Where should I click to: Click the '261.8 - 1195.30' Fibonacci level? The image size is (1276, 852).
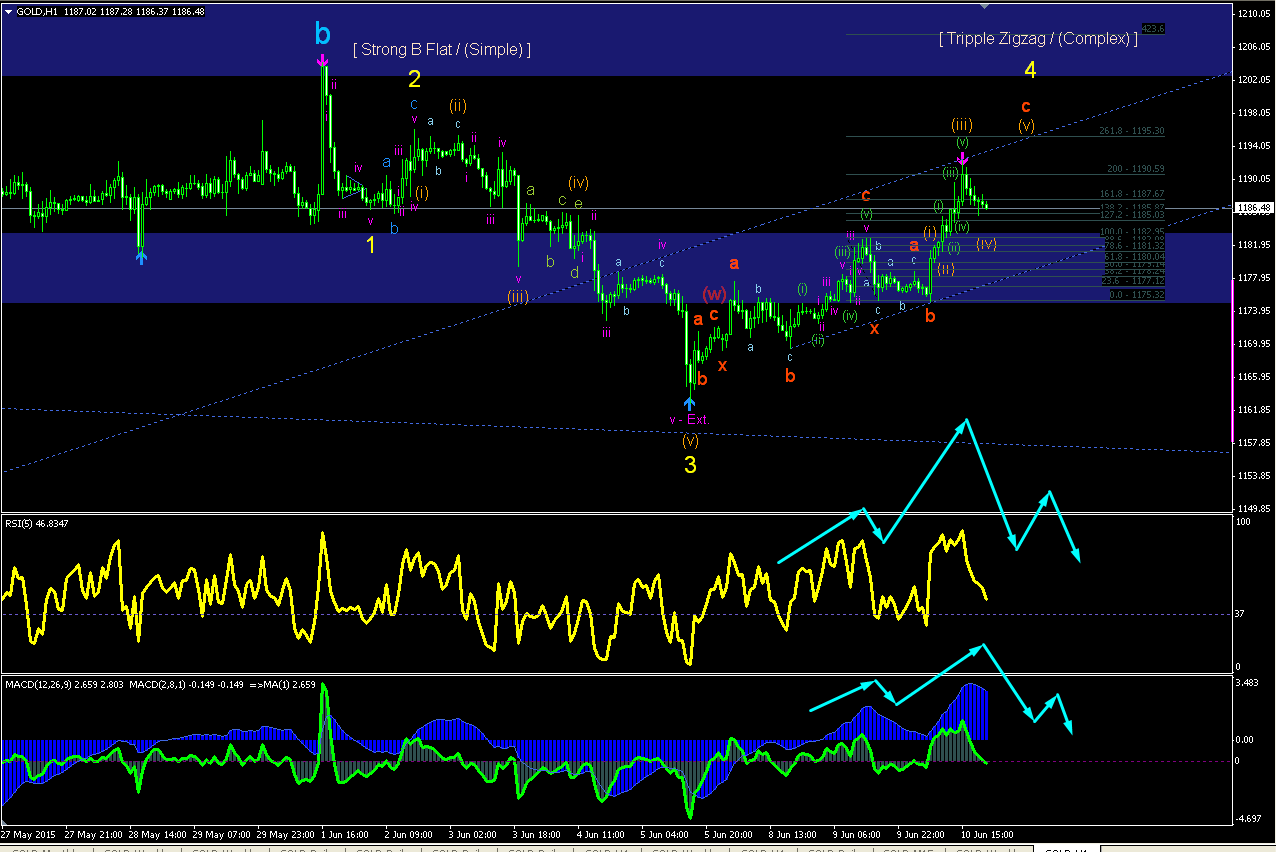pos(1134,131)
